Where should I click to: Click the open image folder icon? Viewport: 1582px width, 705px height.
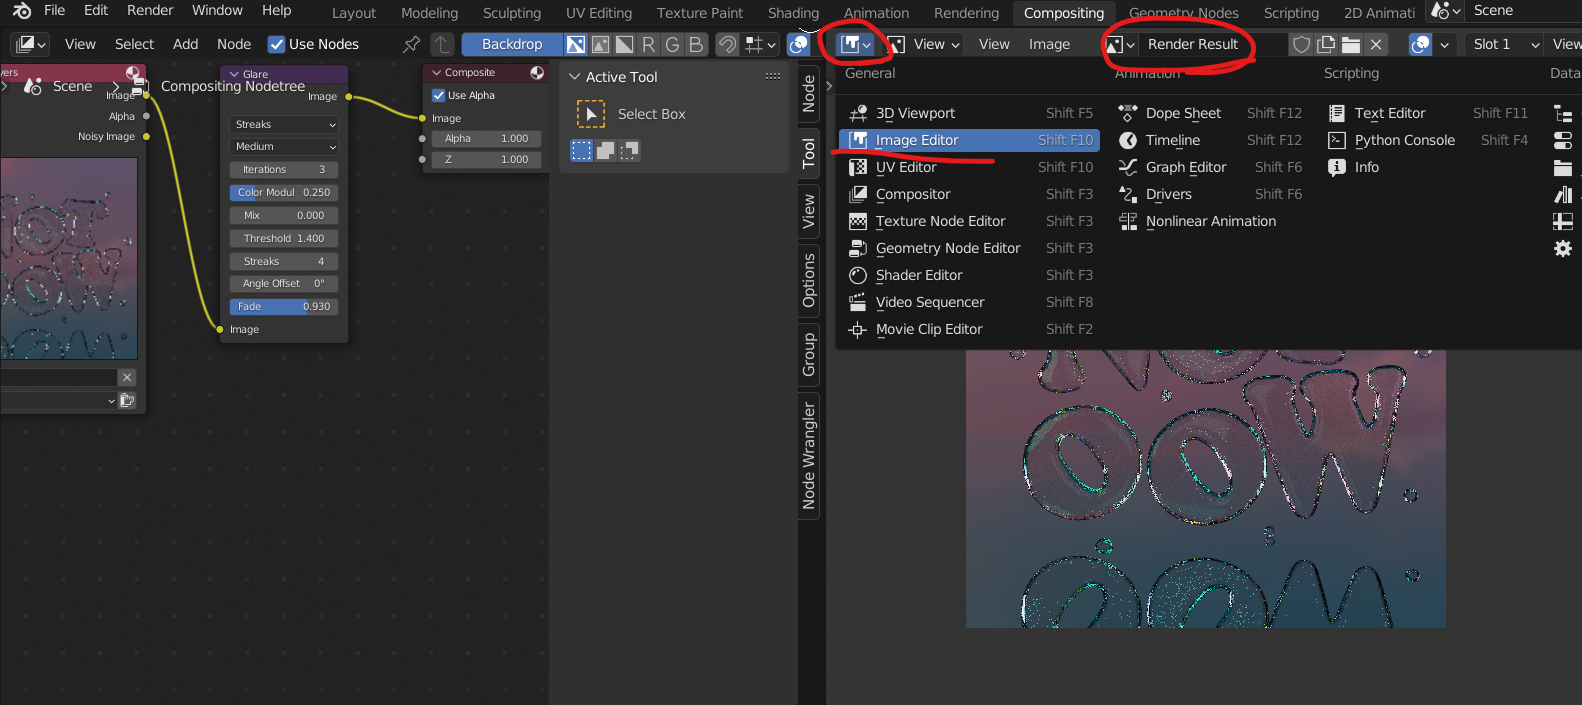[1351, 44]
